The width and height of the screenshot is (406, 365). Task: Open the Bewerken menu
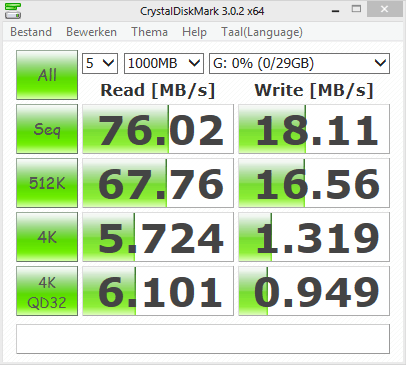tap(91, 32)
